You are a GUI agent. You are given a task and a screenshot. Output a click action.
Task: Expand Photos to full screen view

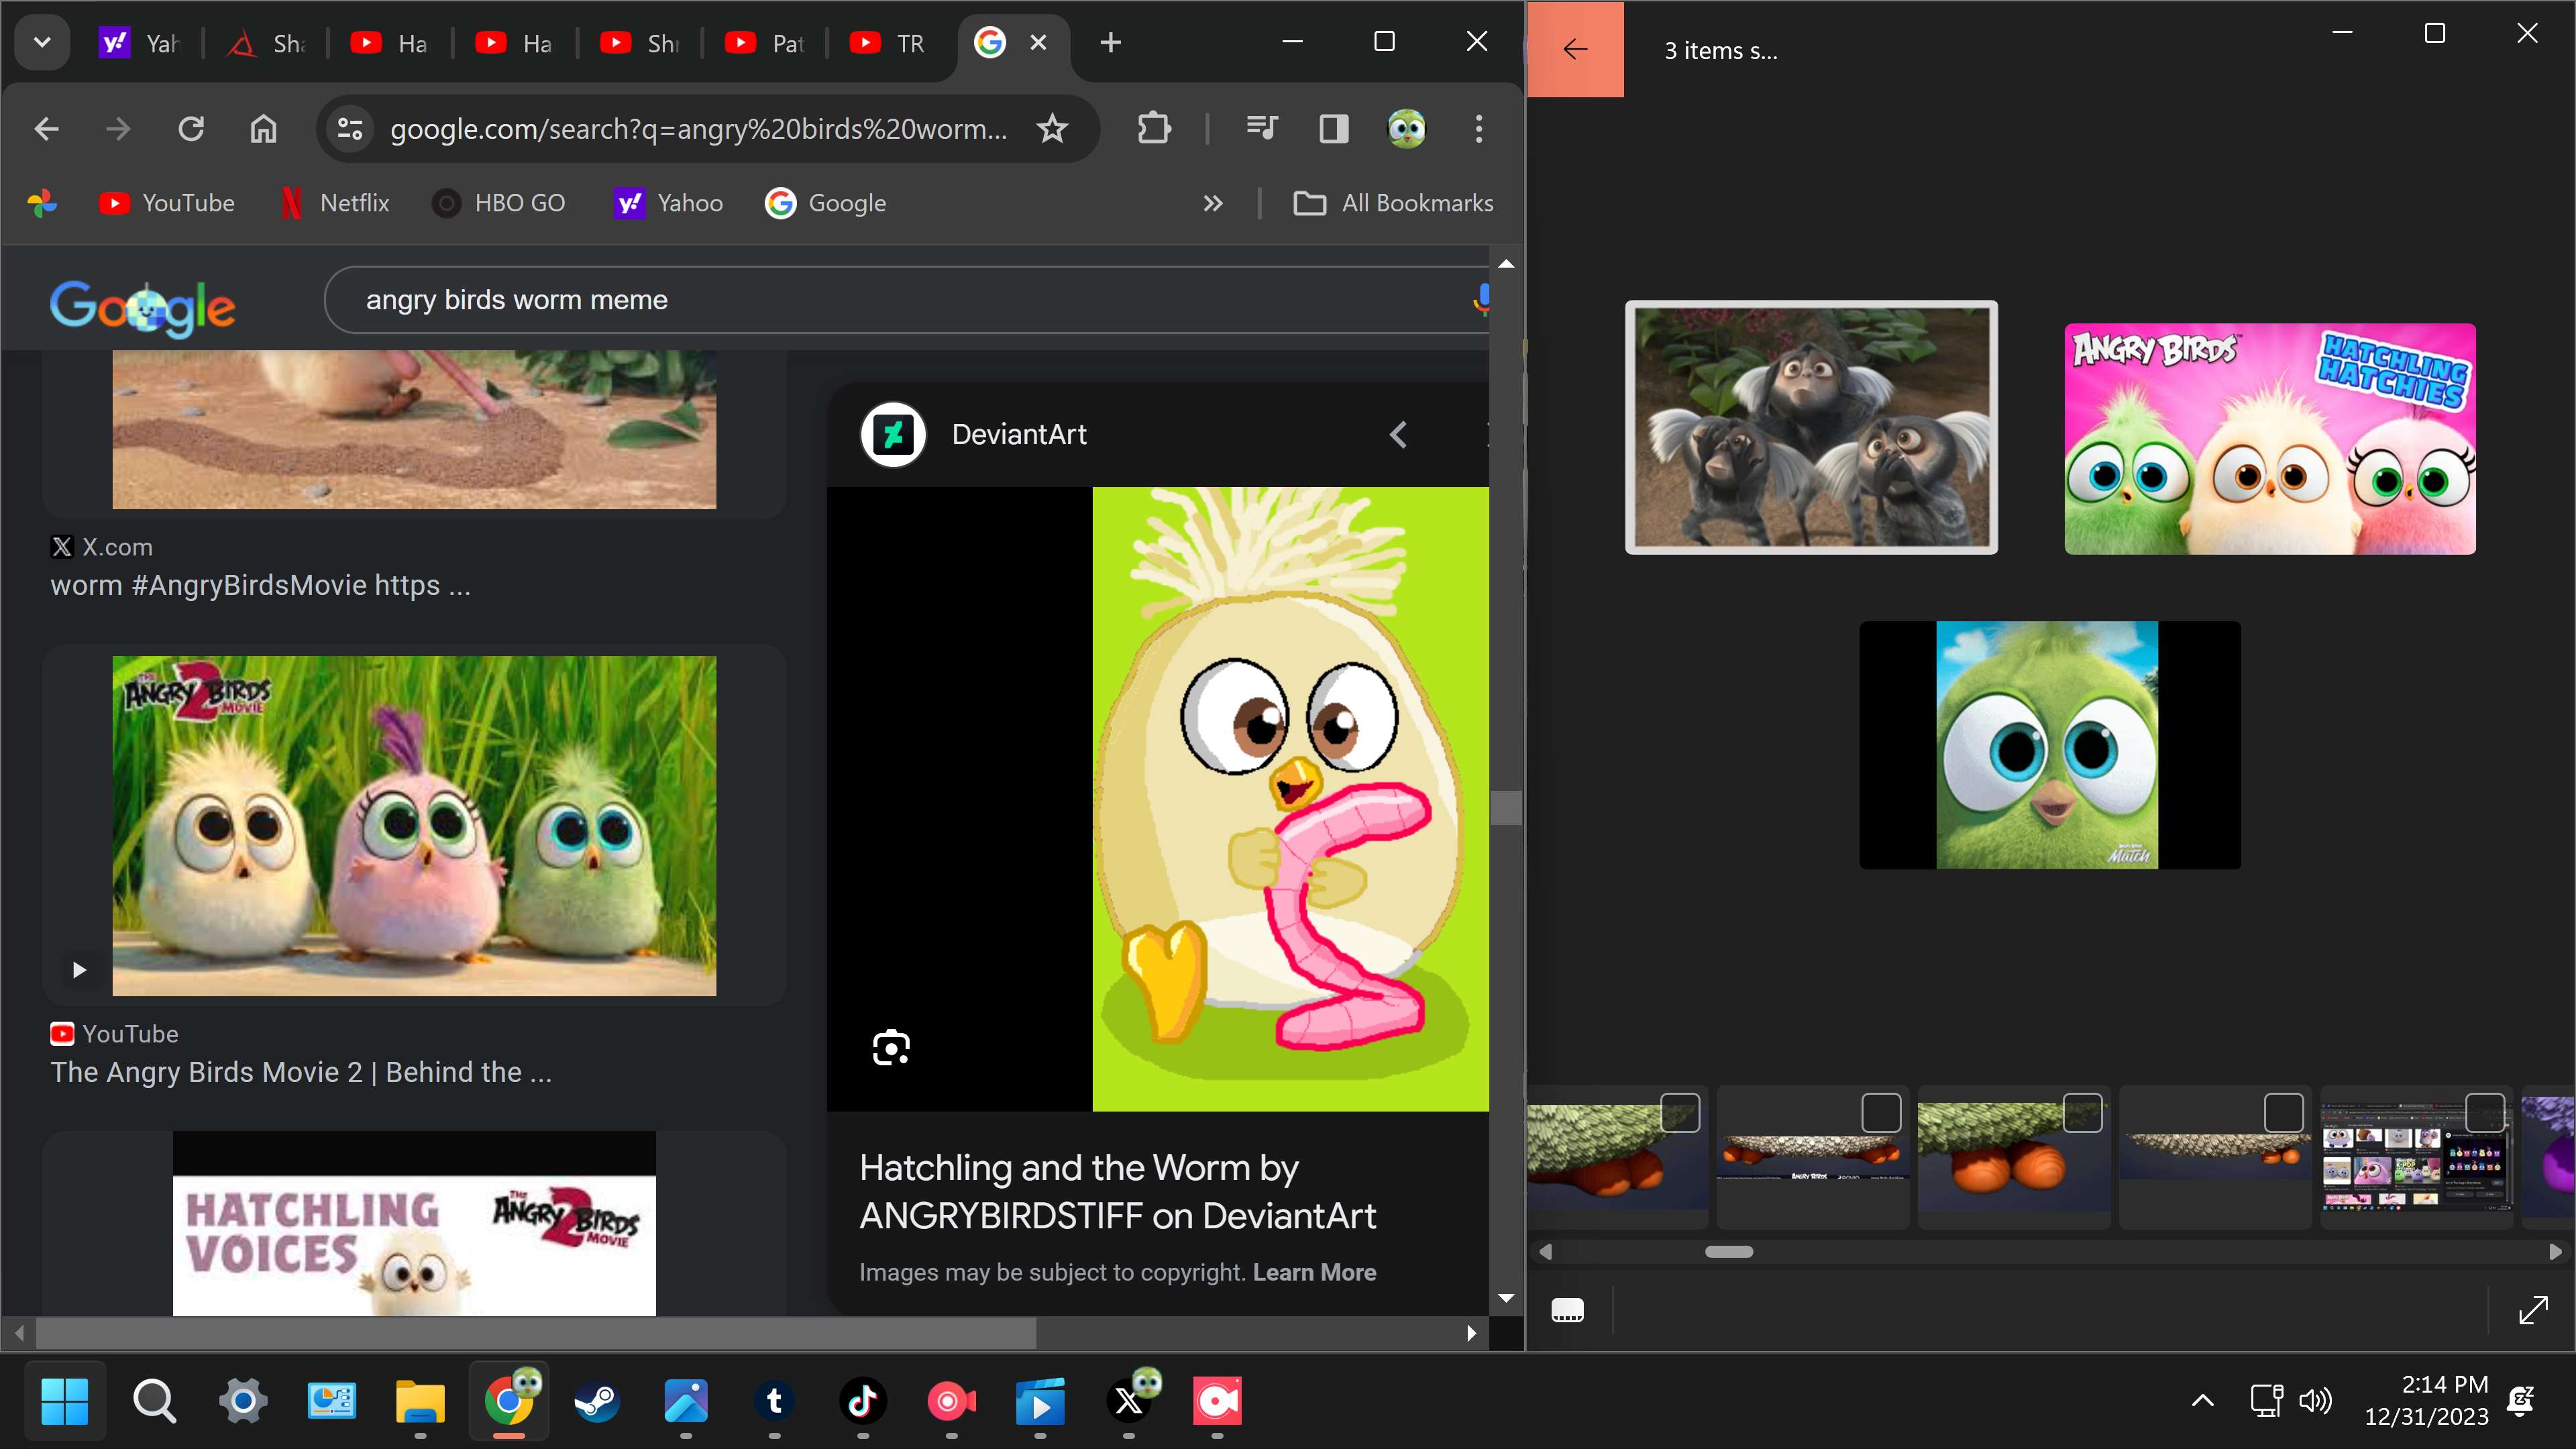[x=2533, y=1310]
